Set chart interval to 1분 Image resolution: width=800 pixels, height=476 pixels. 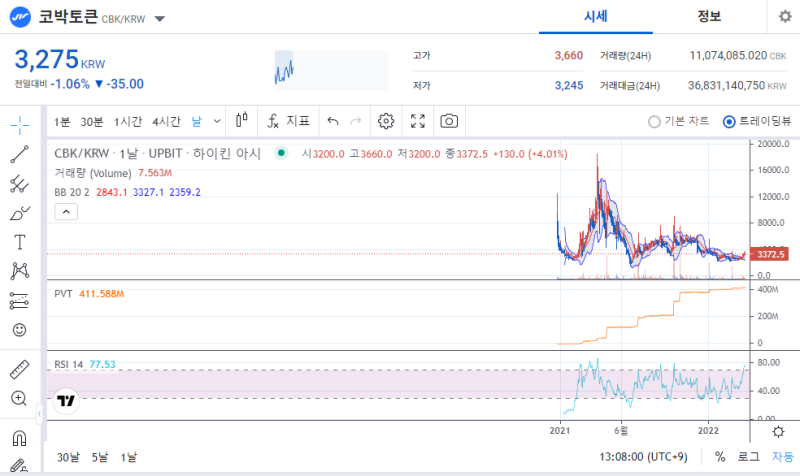click(62, 122)
